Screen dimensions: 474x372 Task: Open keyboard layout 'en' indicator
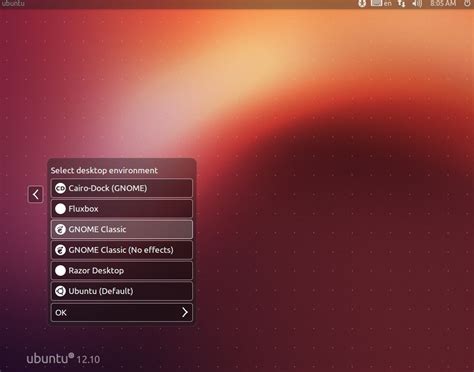[381, 3]
